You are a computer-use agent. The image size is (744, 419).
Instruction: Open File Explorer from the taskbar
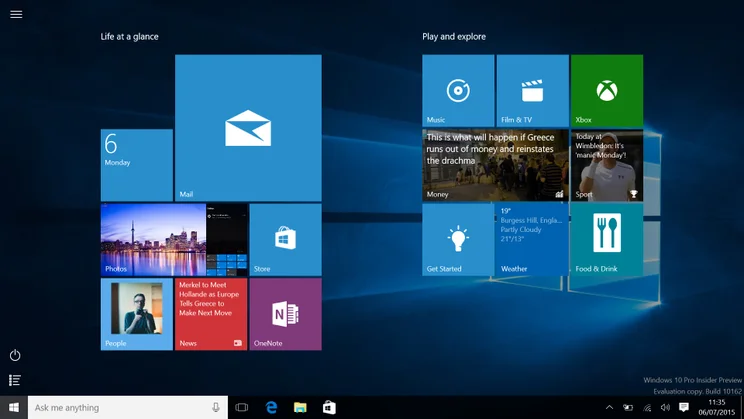[300, 408]
